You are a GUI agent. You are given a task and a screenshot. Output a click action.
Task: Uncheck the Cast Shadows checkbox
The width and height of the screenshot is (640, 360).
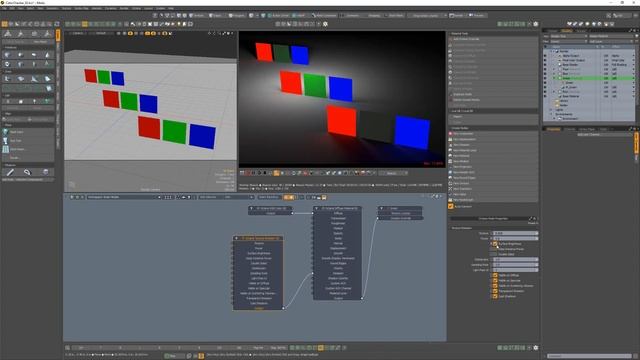coord(495,296)
